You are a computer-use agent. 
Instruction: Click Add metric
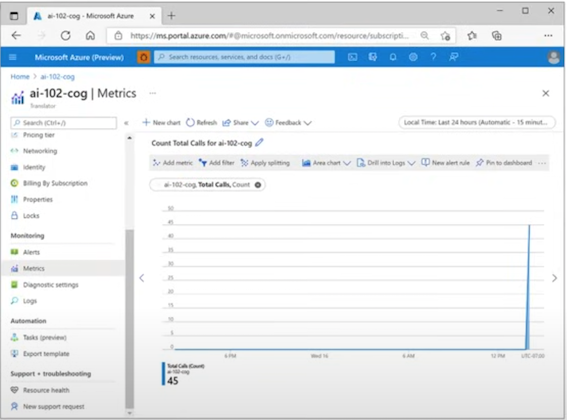click(x=172, y=163)
